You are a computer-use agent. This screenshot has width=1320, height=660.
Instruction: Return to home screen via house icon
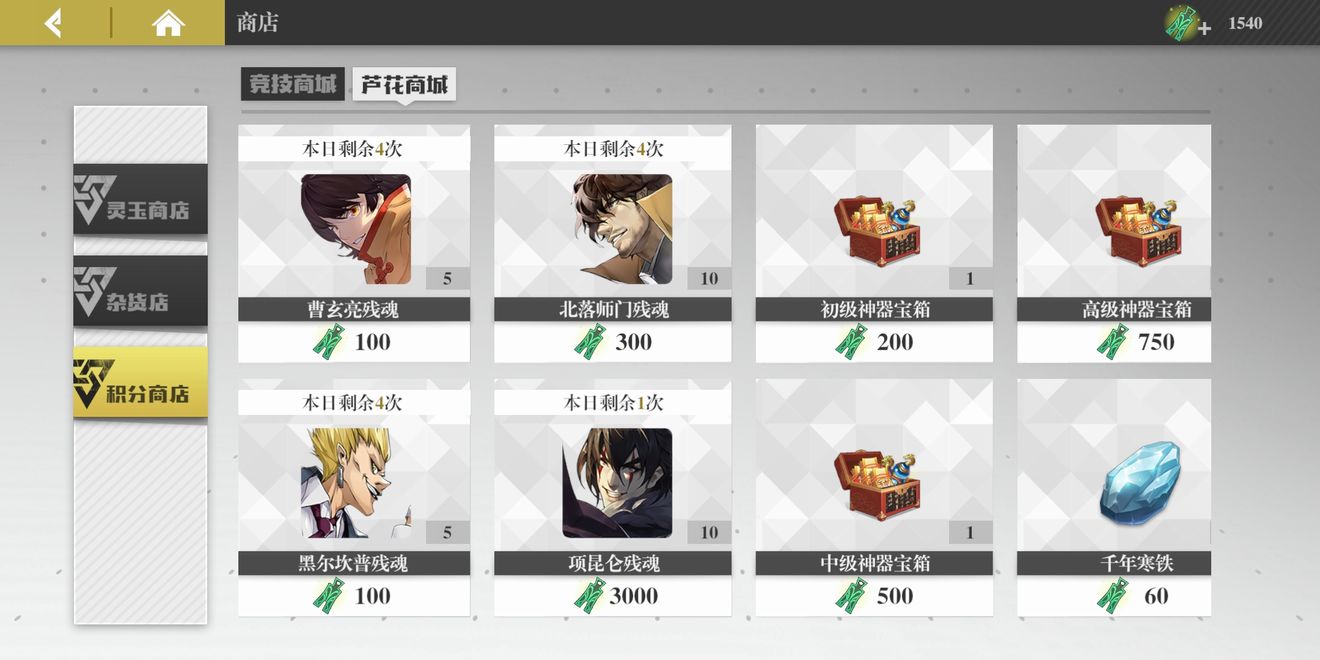click(168, 22)
